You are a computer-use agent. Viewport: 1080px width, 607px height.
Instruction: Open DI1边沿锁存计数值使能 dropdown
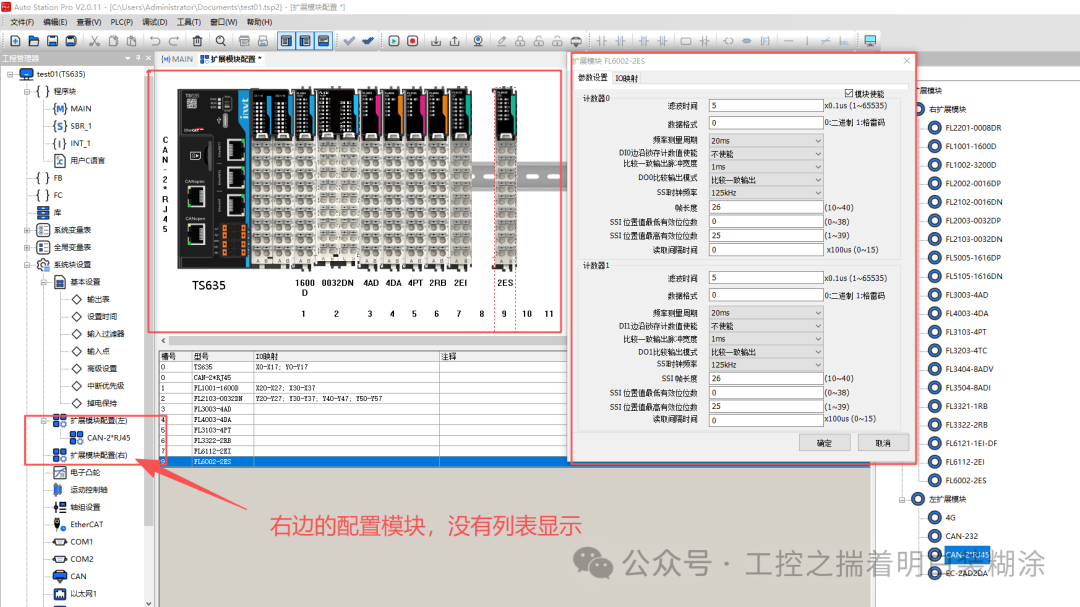(766, 326)
